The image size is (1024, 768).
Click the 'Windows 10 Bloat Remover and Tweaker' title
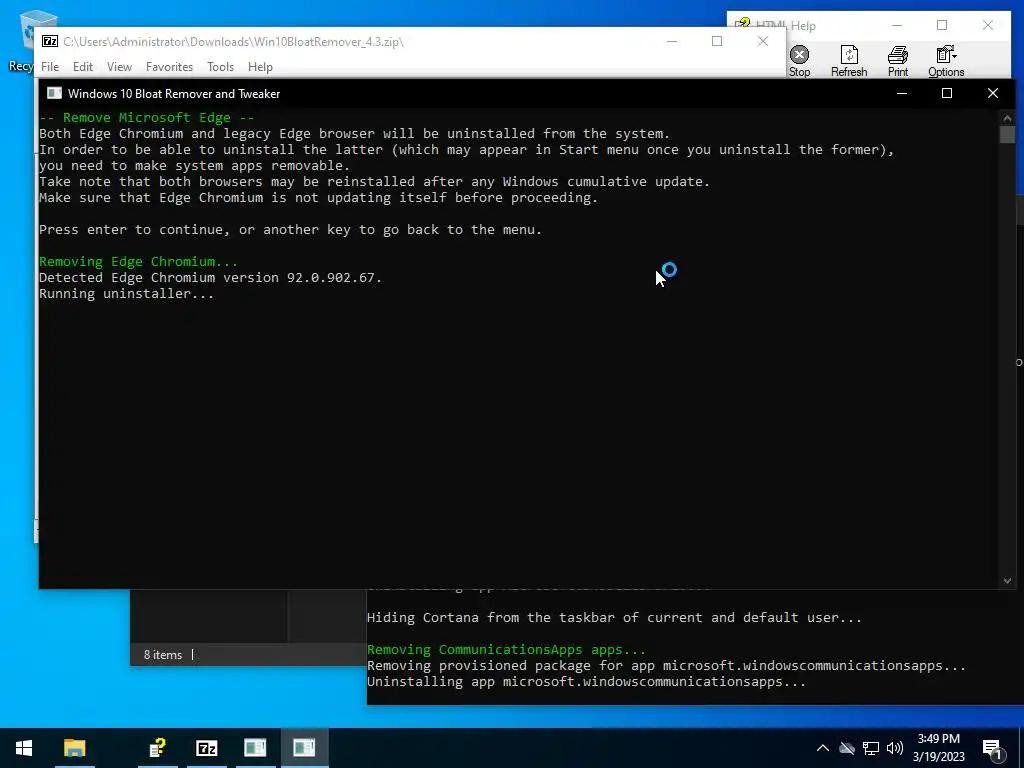tap(174, 93)
